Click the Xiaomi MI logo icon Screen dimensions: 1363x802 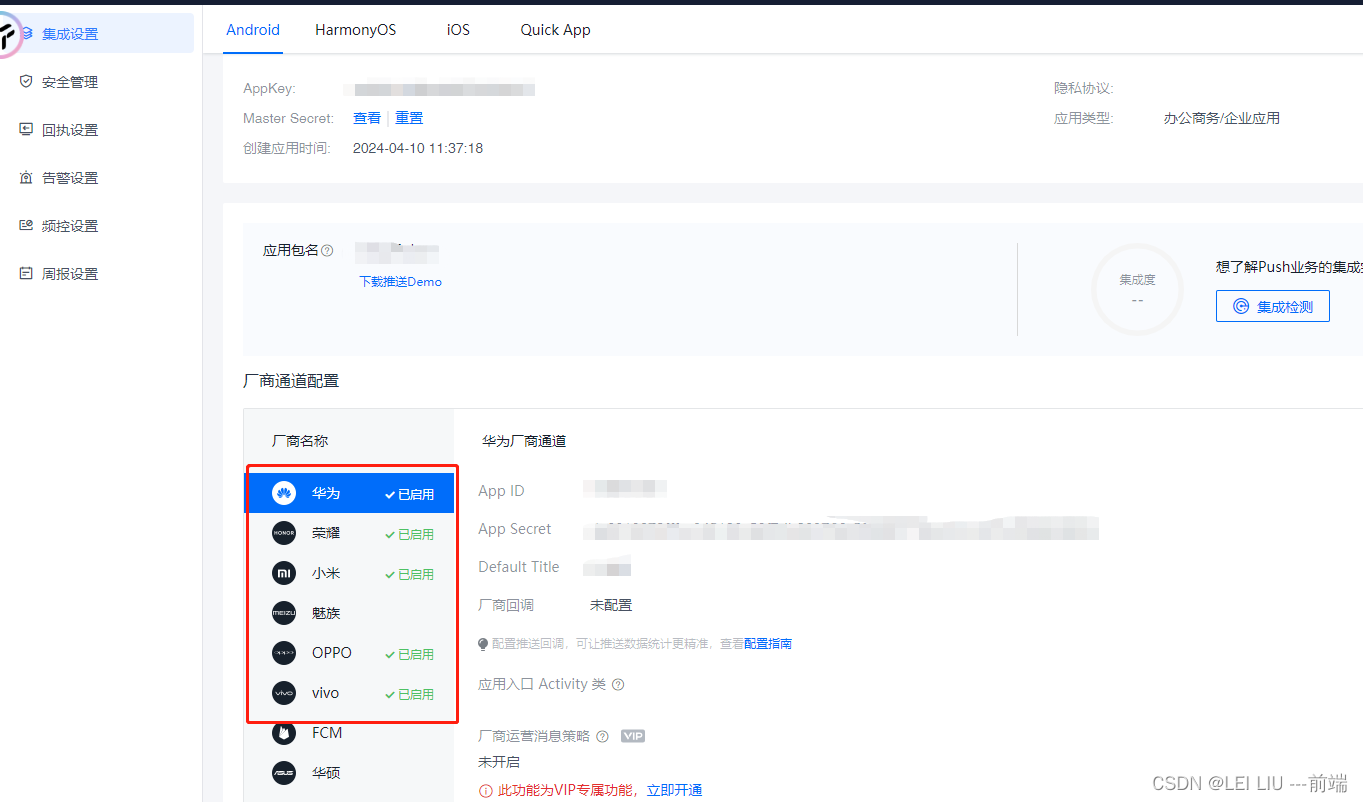point(284,573)
